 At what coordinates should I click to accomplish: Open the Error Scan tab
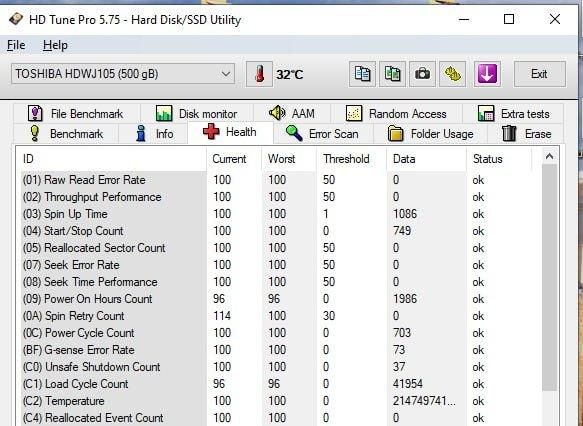click(322, 134)
